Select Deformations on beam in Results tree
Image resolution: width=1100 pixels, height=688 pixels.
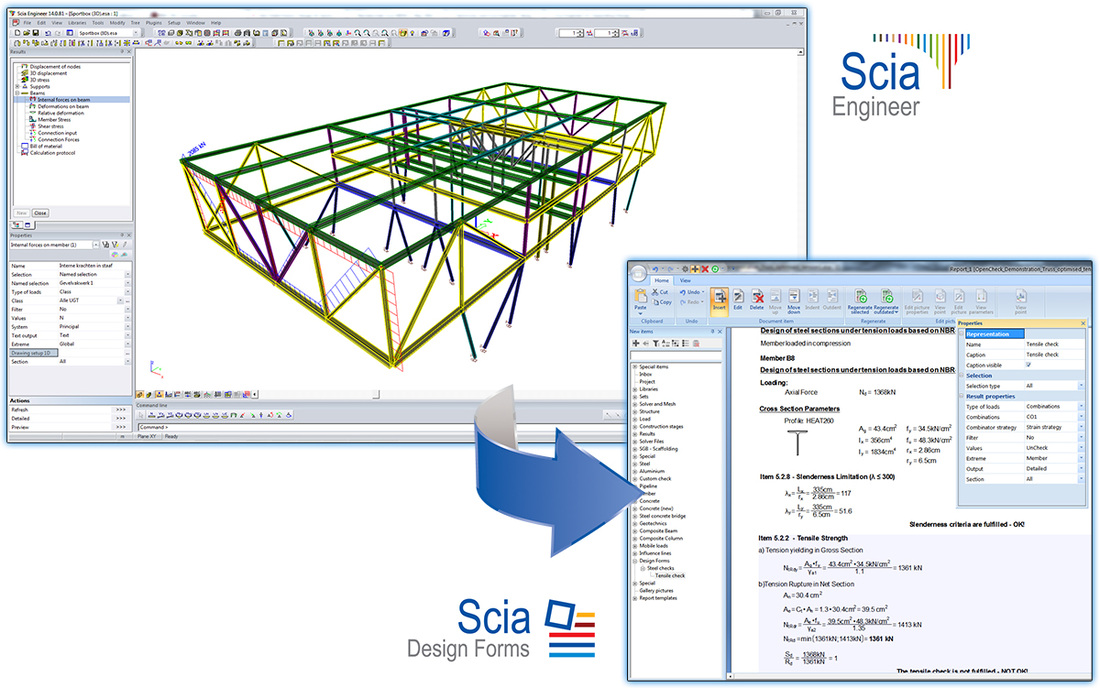(x=63, y=107)
